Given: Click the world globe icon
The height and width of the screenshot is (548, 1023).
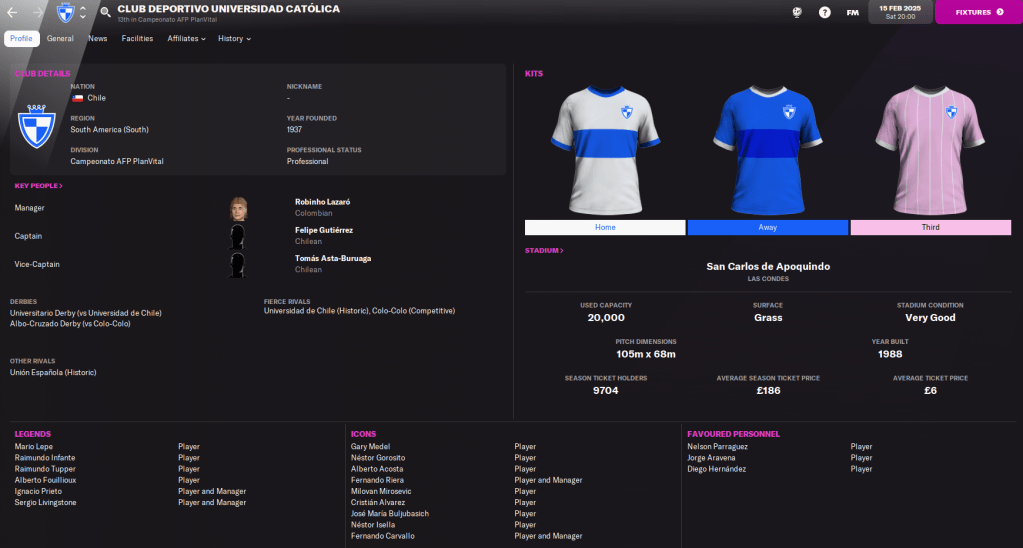Looking at the screenshot, I should pos(796,12).
